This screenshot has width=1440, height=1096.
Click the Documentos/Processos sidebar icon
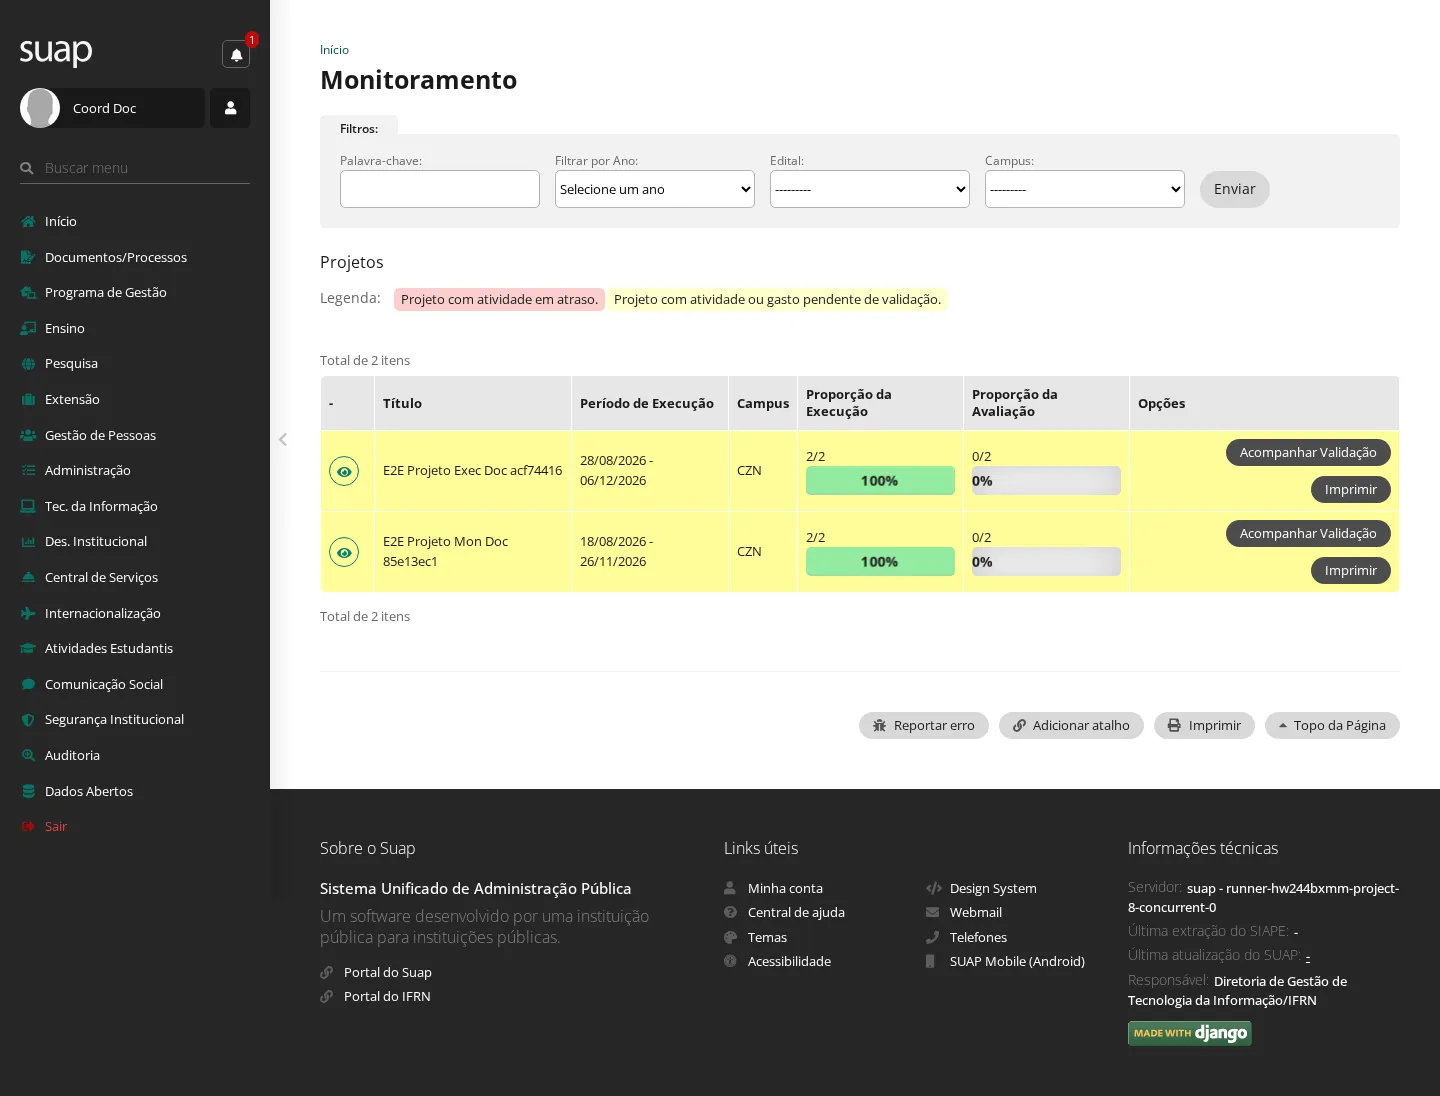[x=28, y=257]
